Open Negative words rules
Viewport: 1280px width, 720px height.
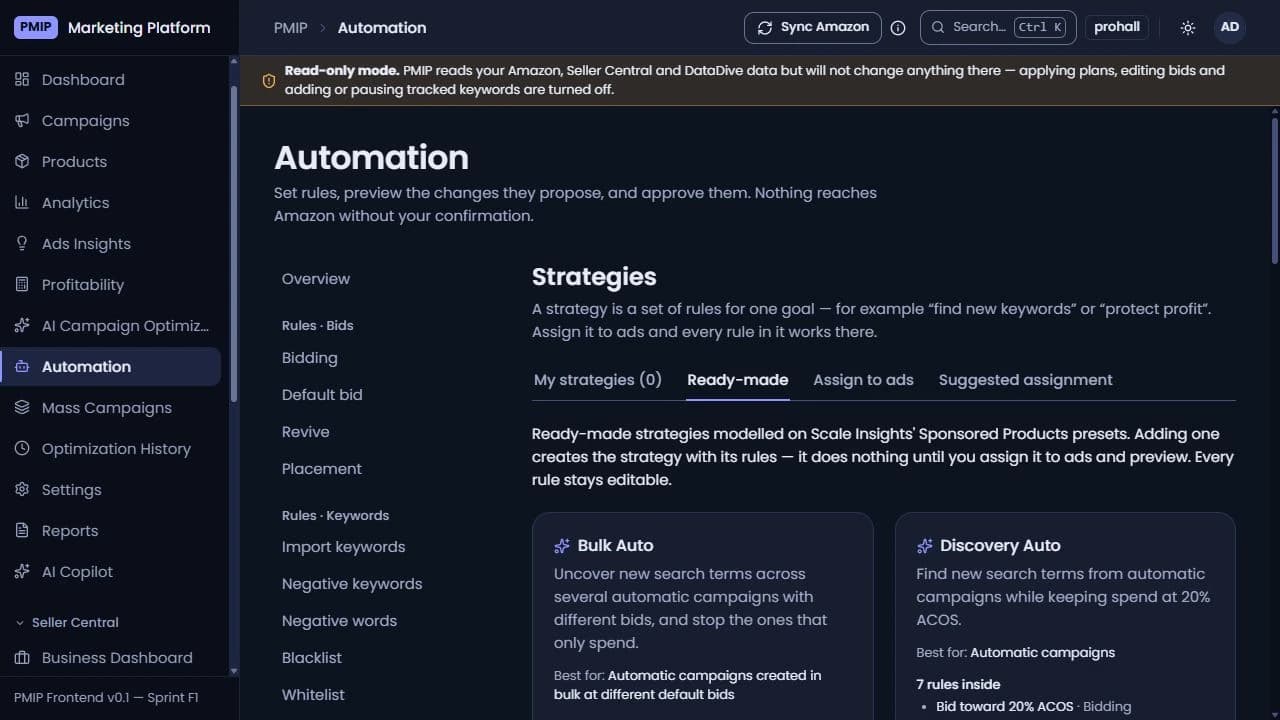coord(339,621)
